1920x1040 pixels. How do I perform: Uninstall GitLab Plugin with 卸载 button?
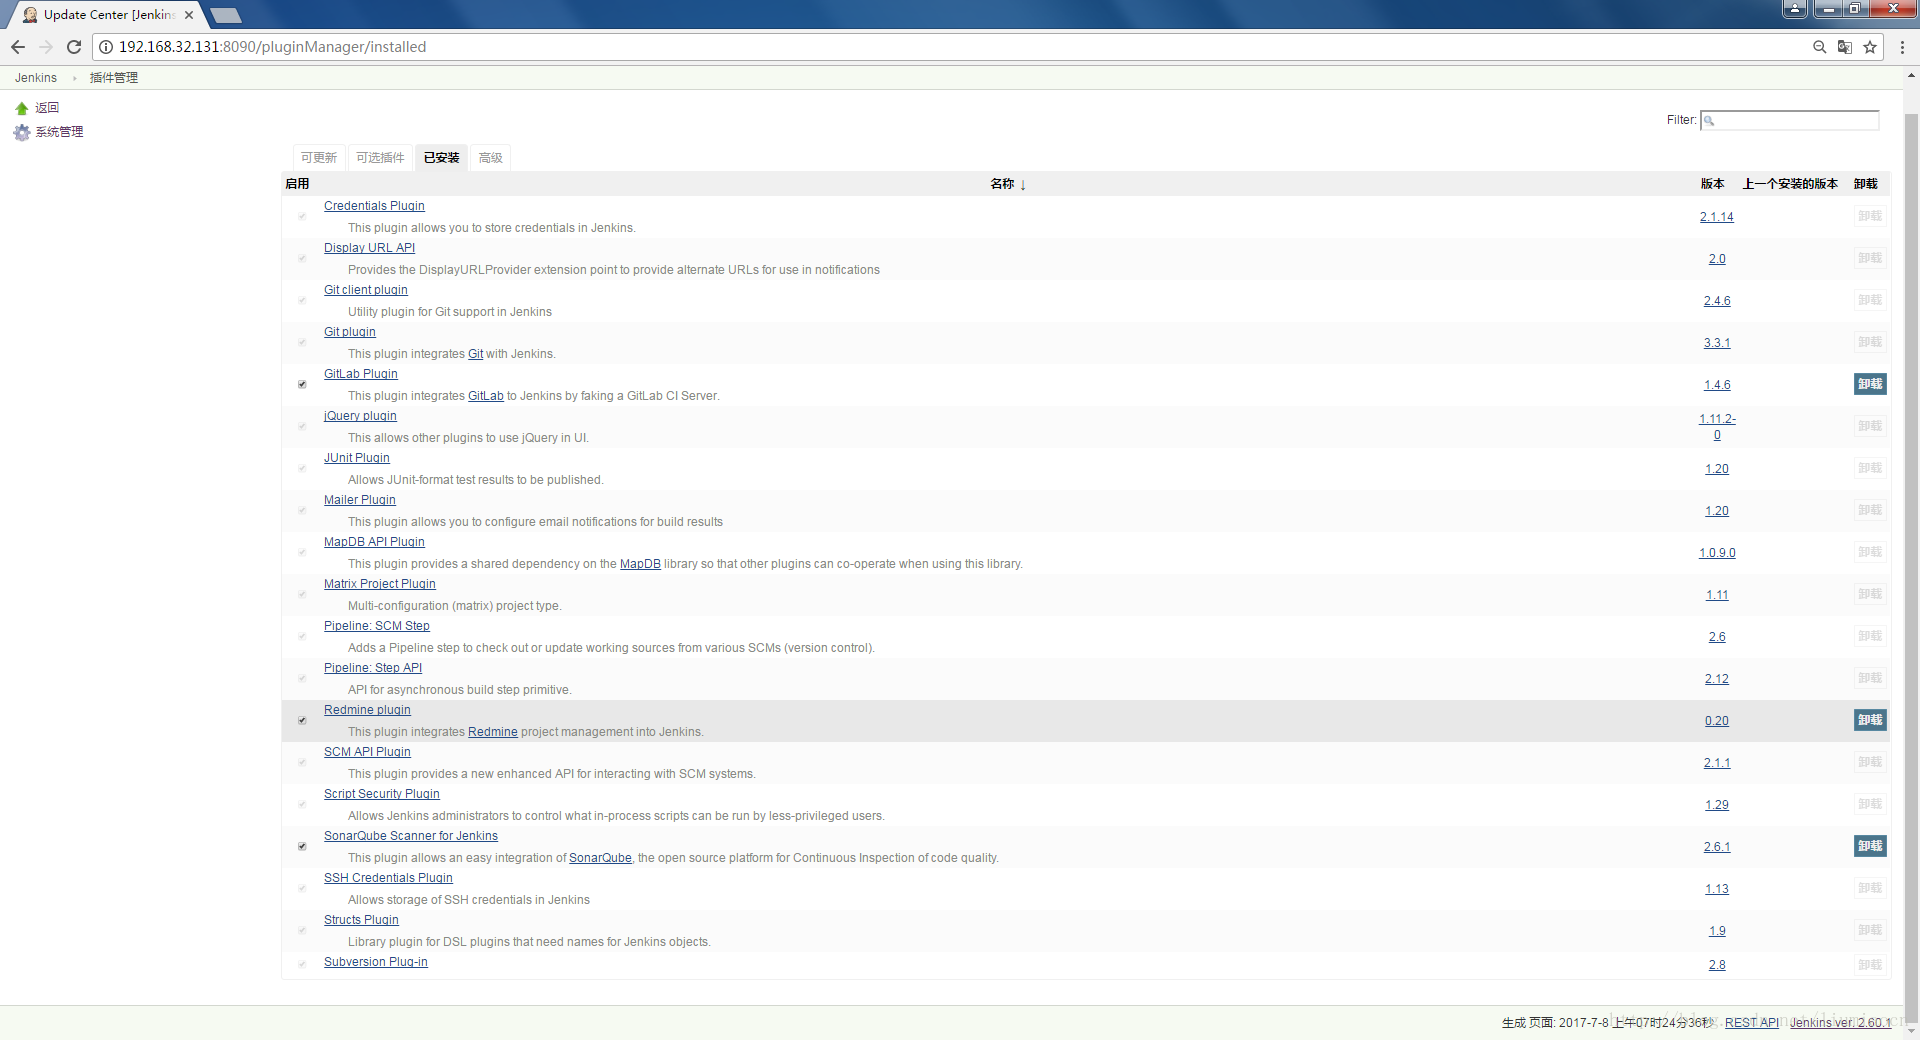(x=1870, y=384)
